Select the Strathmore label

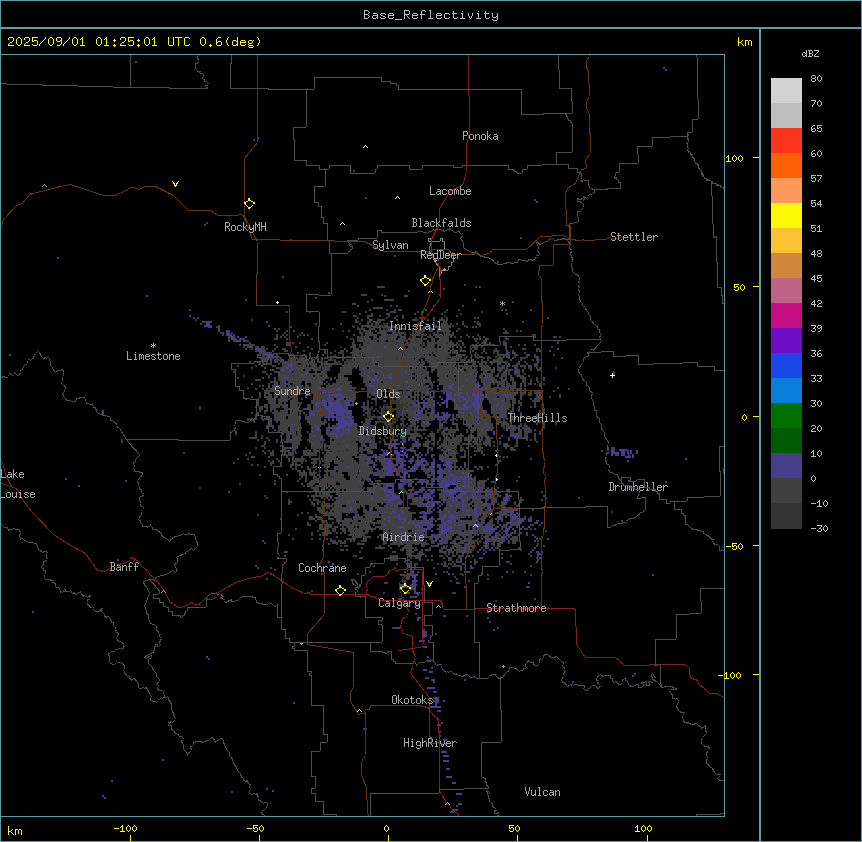tap(516, 608)
